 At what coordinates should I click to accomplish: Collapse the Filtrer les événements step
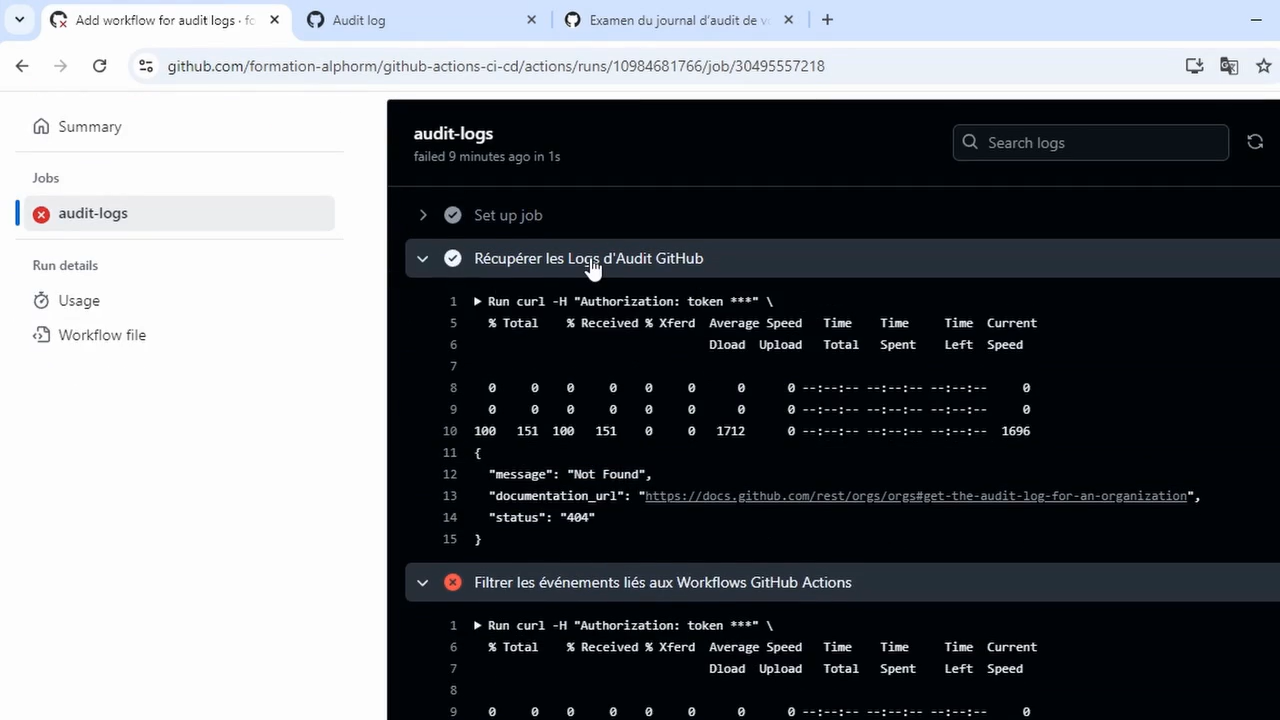point(422,582)
